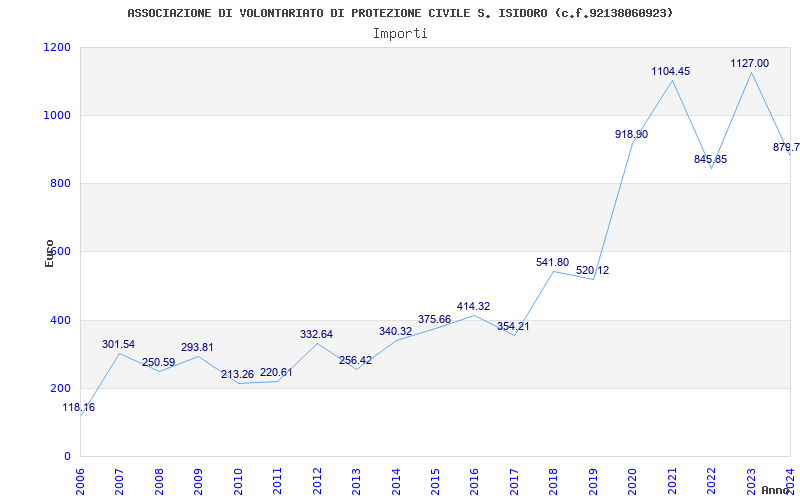Click the 2013 year label

[356, 482]
